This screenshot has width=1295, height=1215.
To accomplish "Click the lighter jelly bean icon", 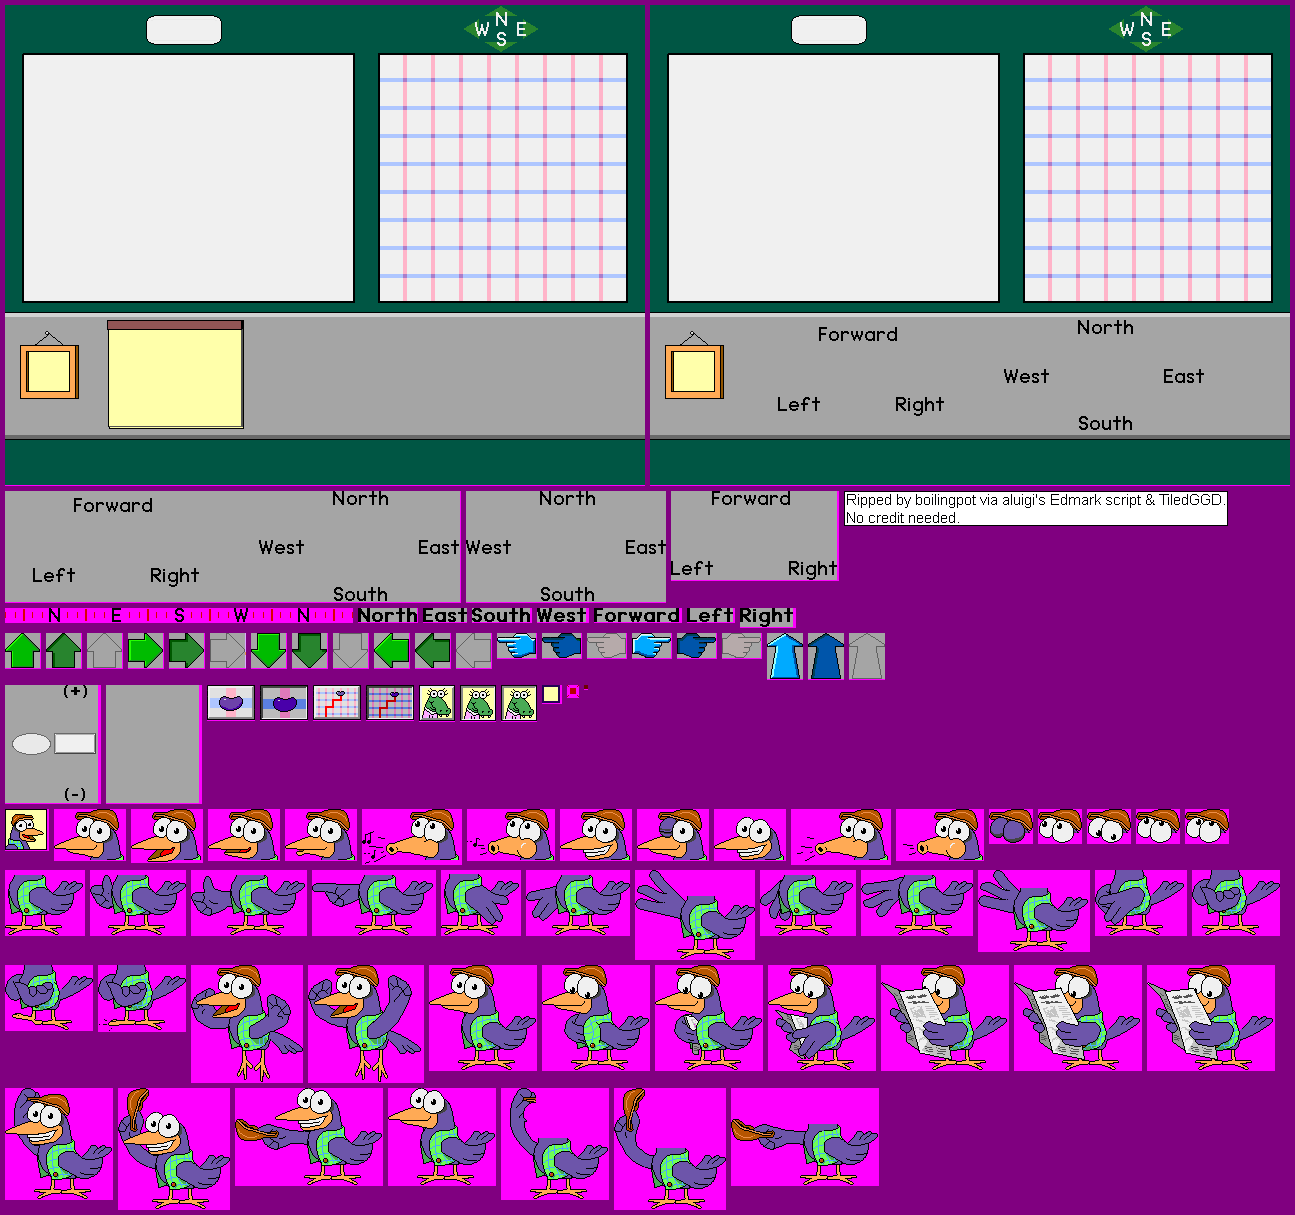I will pyautogui.click(x=231, y=702).
